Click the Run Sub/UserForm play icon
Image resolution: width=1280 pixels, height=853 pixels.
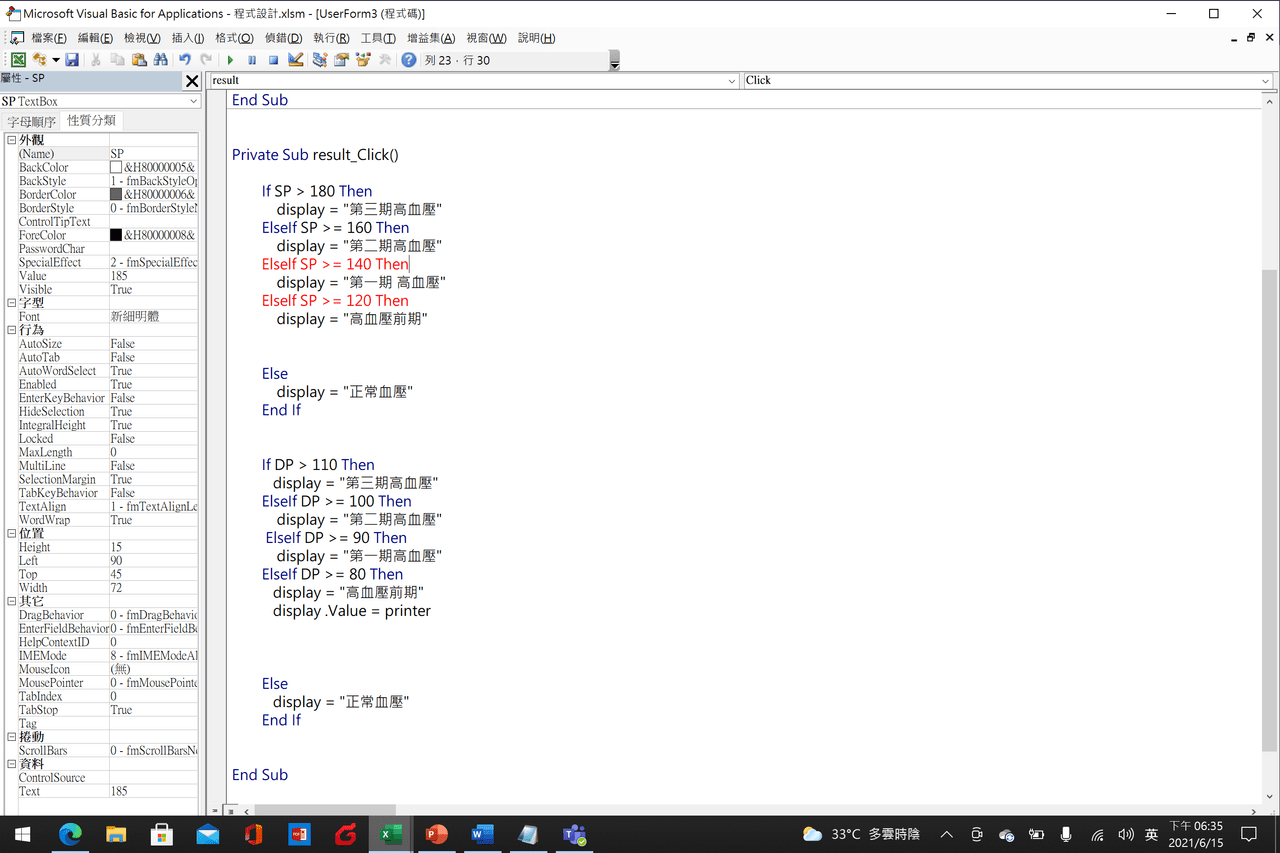[230, 60]
